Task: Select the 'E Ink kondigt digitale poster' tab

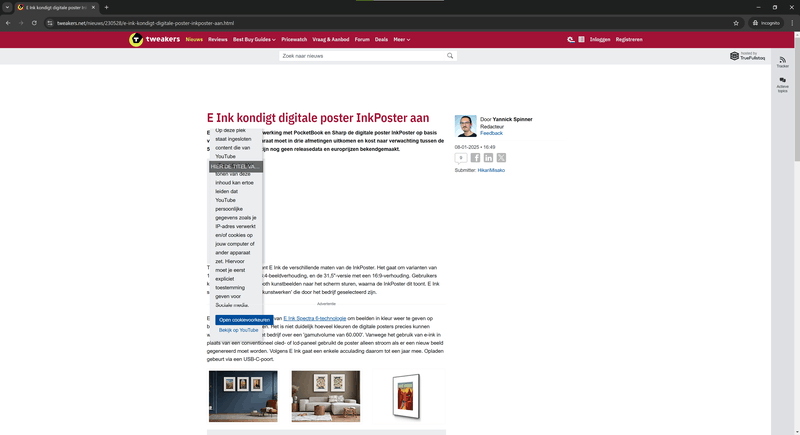Action: pos(56,8)
